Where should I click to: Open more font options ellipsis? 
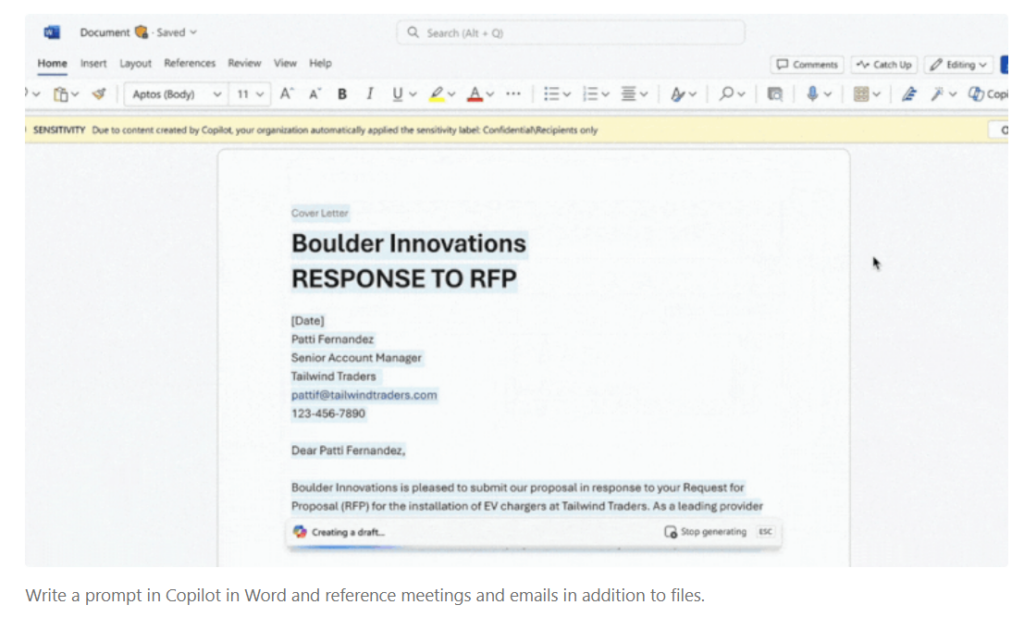[513, 94]
